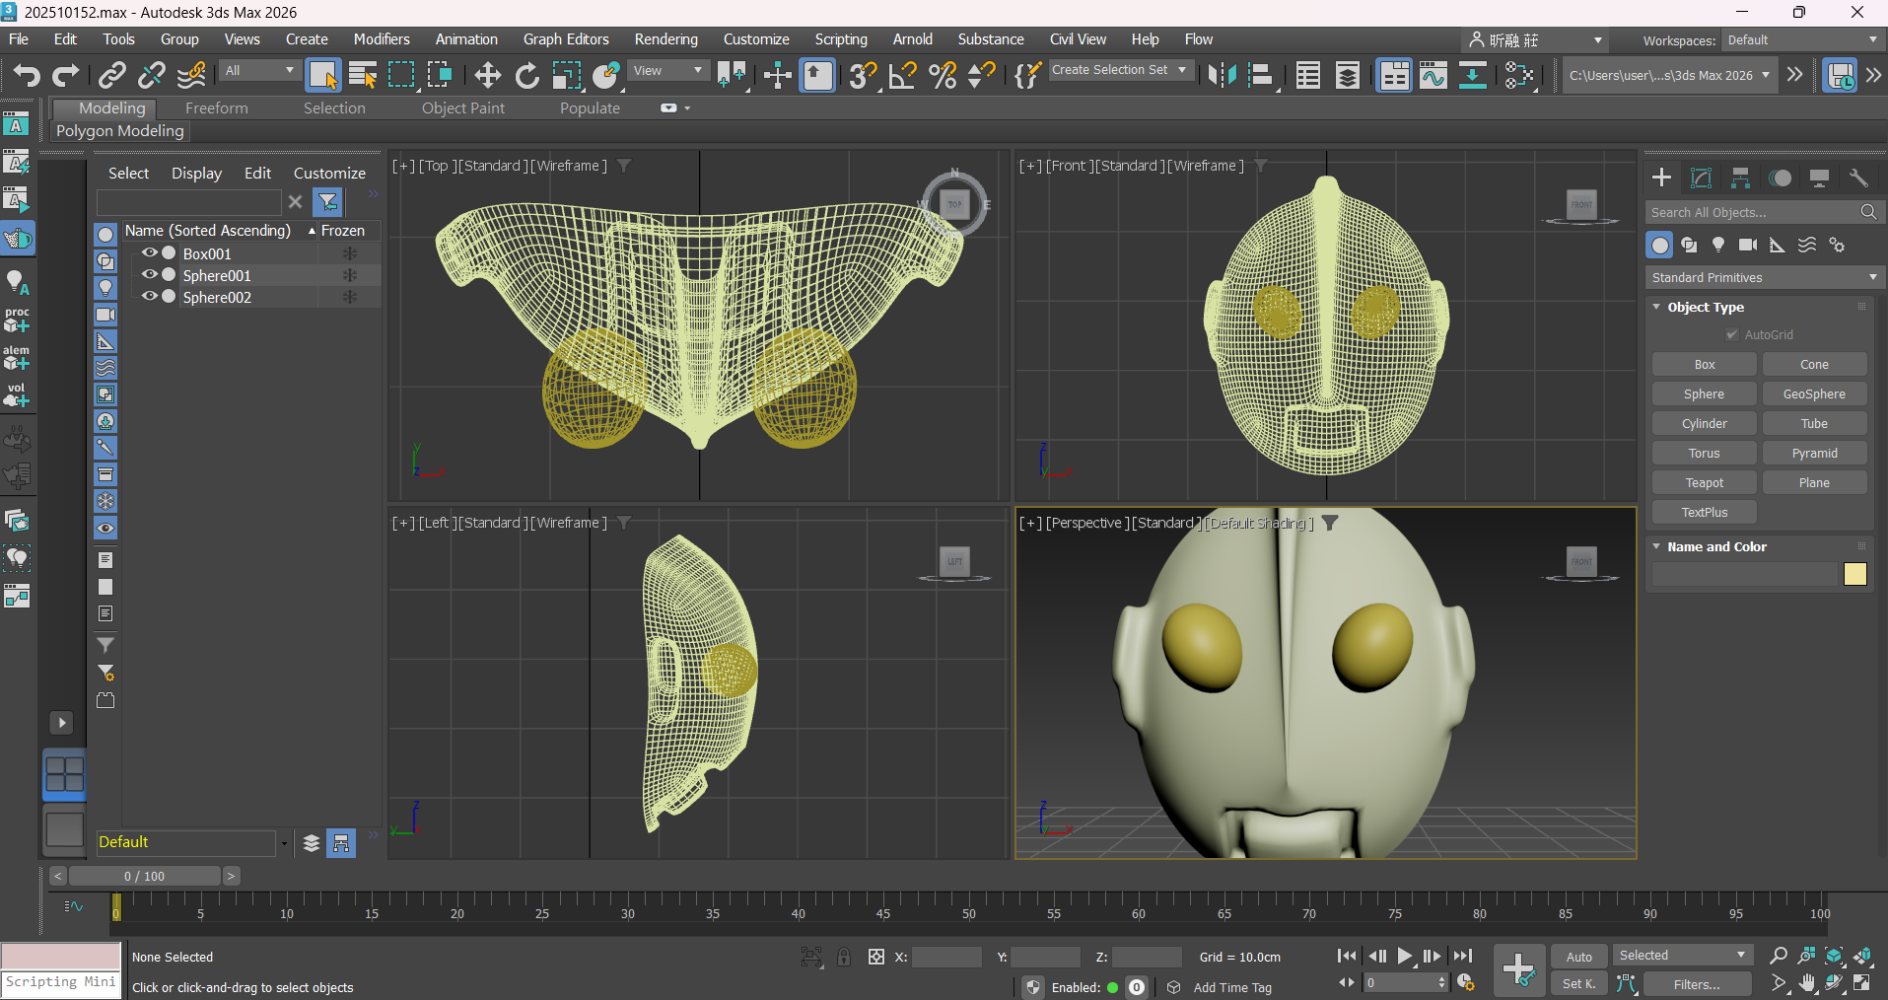Click the Undo arrow icon
Screen dimensions: 1888x1000
click(x=27, y=75)
